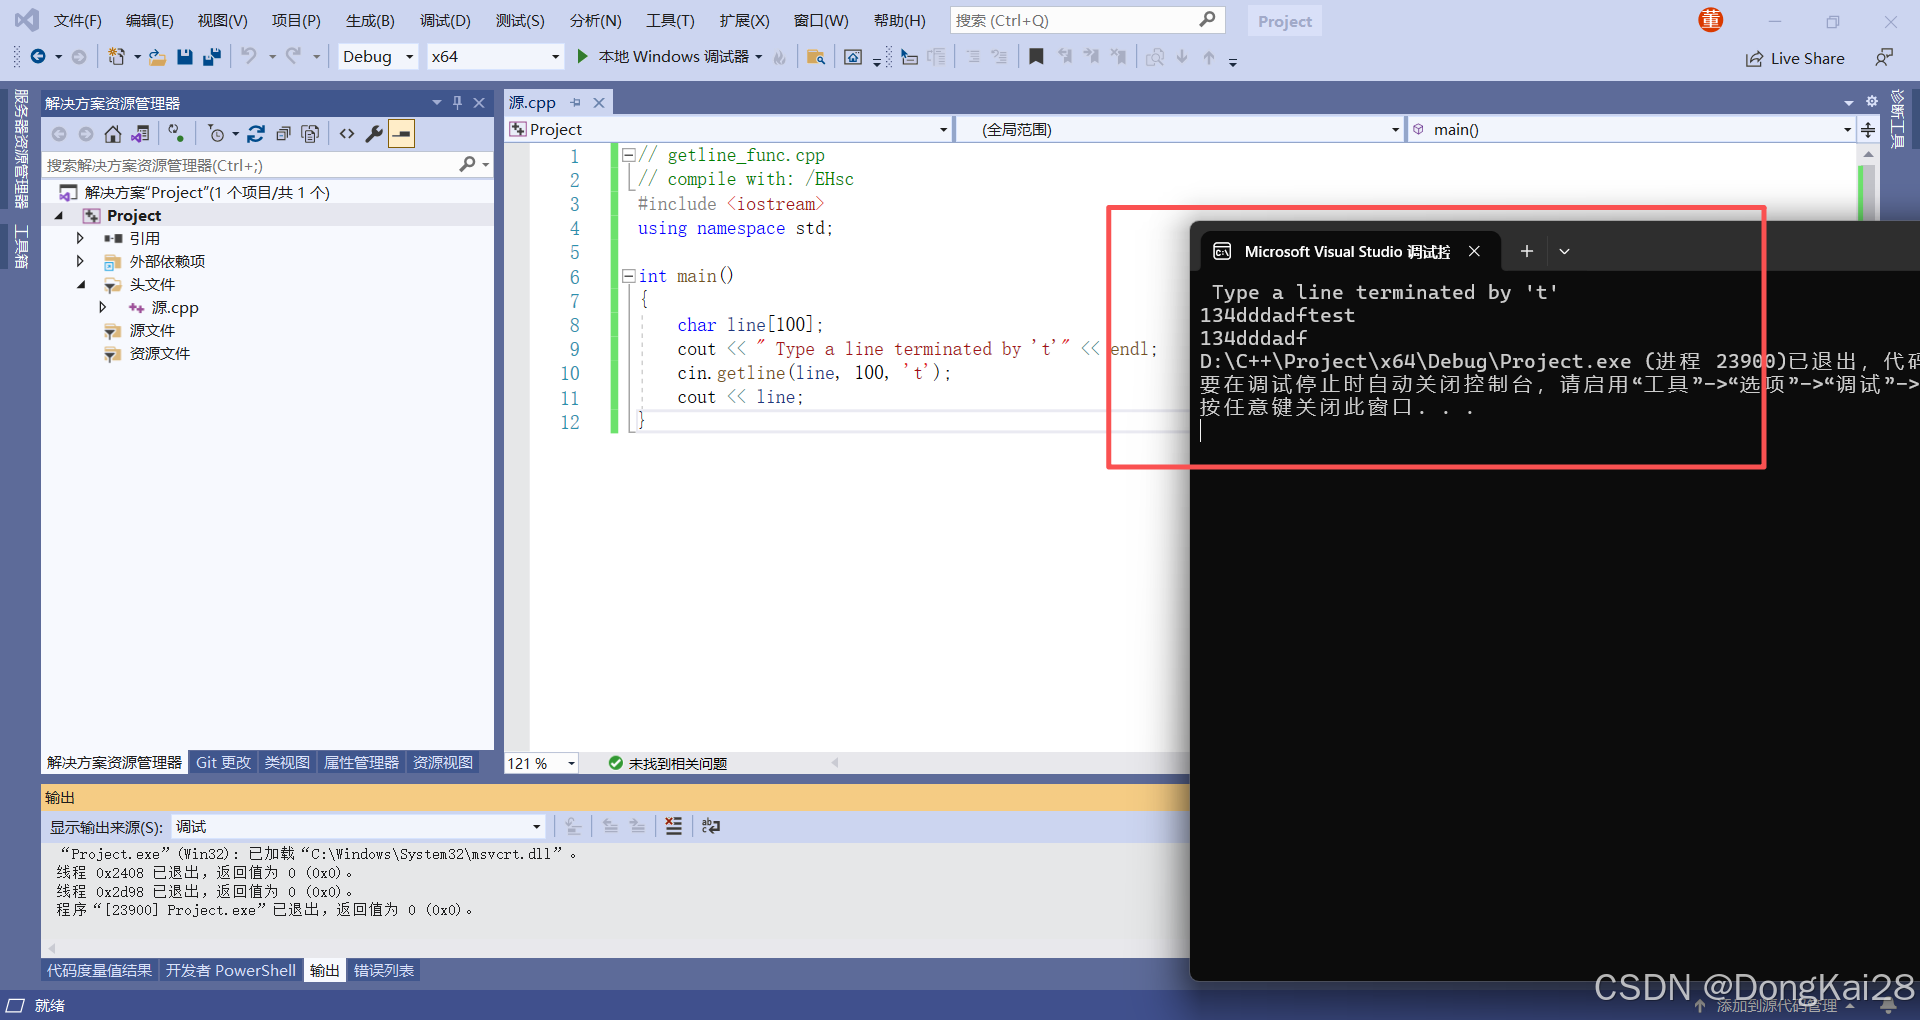Open the 编辑(E) menu
Image resolution: width=1920 pixels, height=1020 pixels.
tap(149, 20)
